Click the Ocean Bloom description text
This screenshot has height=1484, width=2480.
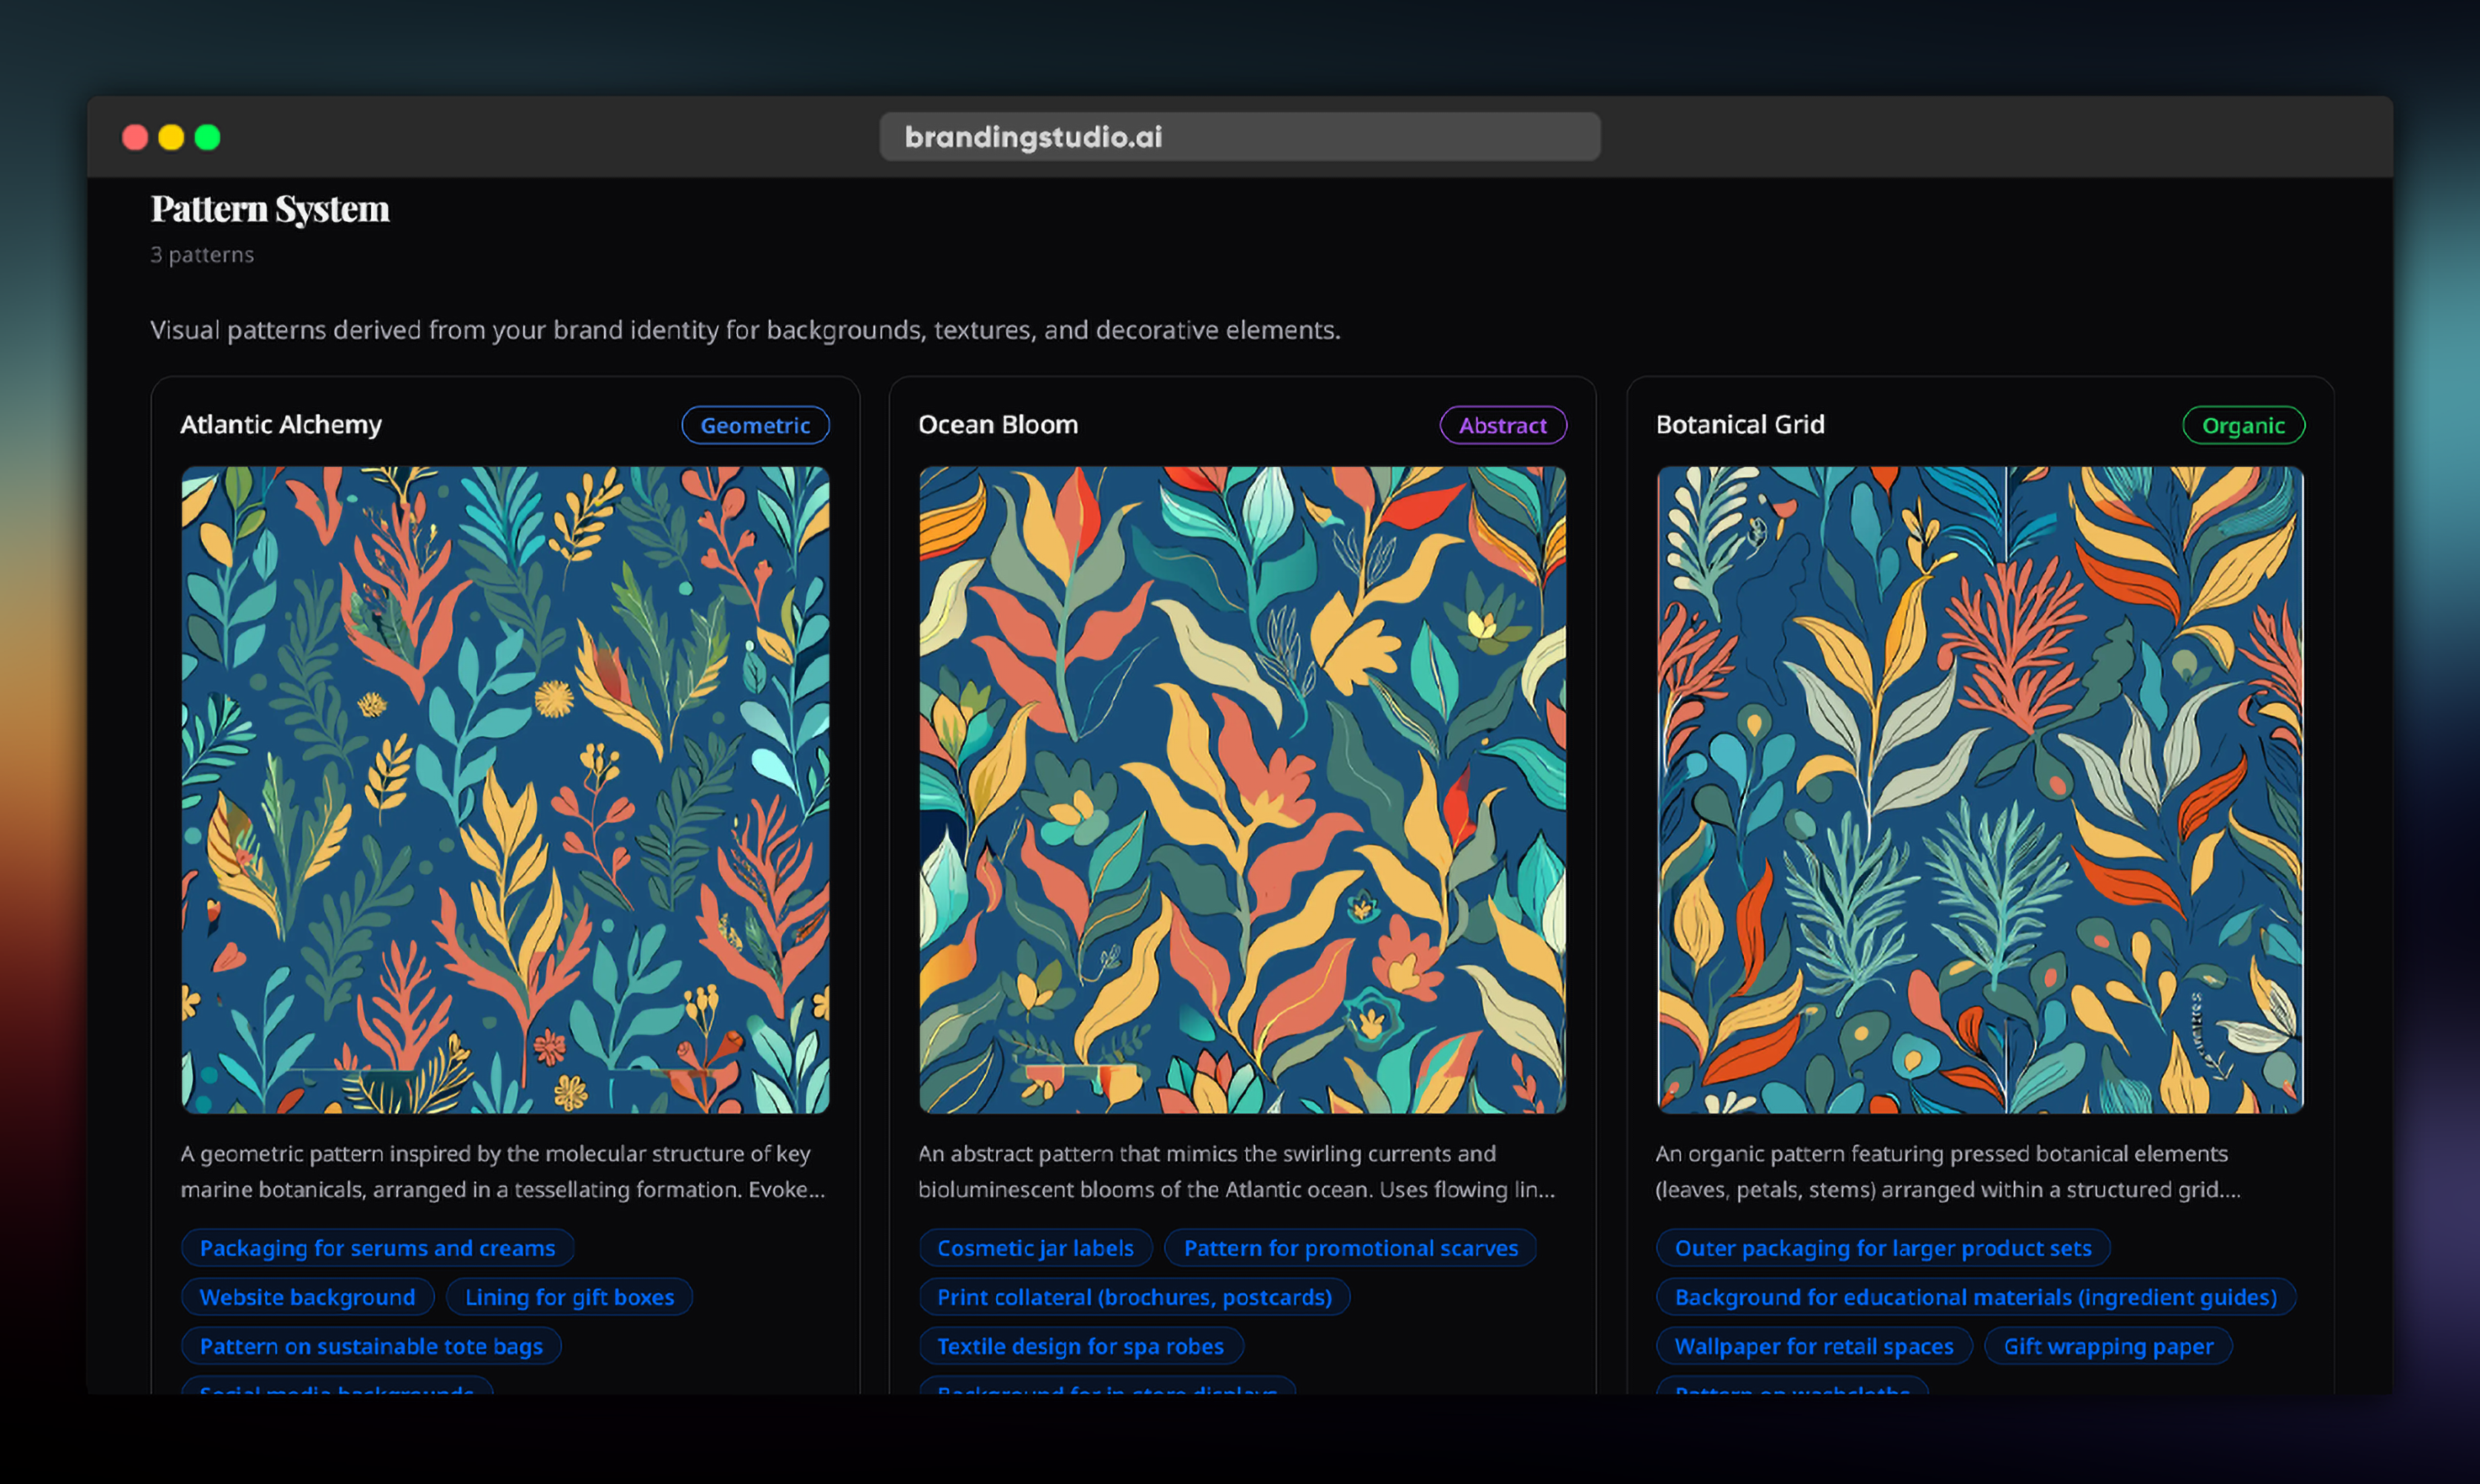[1237, 1171]
